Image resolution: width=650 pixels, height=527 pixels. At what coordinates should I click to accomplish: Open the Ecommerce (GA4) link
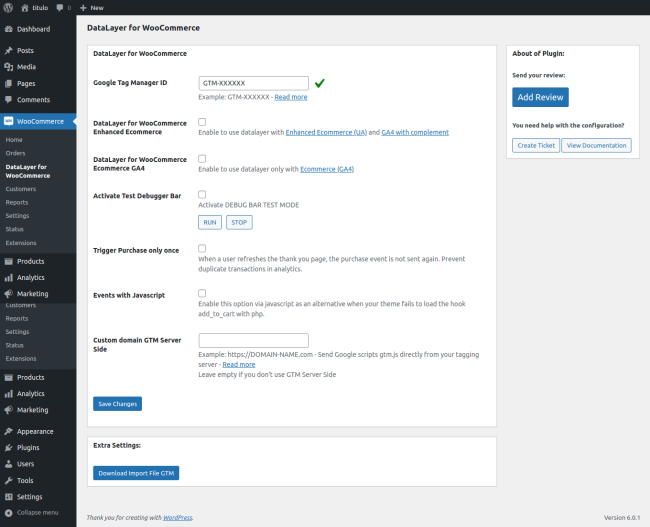(327, 169)
